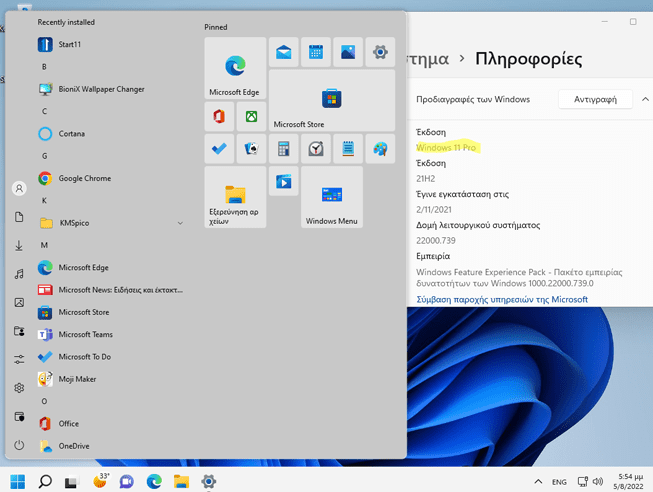Viewport: 653px width, 492px height.
Task: Open the Windows Menu pinned tile
Action: pos(332,197)
